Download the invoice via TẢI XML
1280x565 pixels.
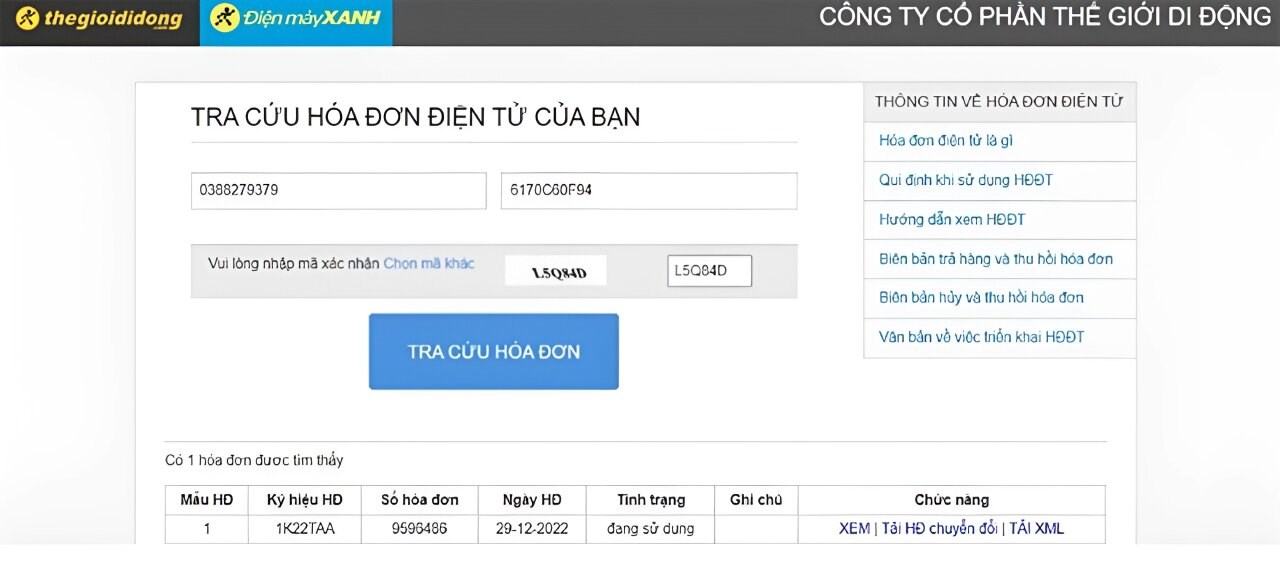(x=1036, y=528)
